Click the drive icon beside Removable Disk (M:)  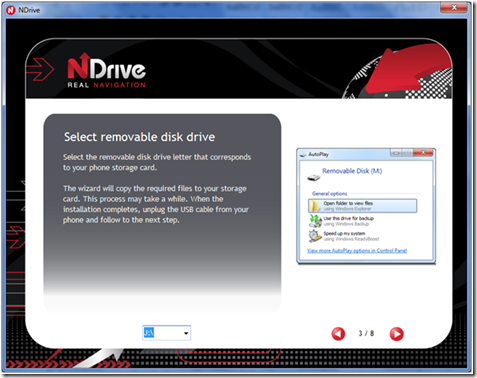tap(313, 178)
